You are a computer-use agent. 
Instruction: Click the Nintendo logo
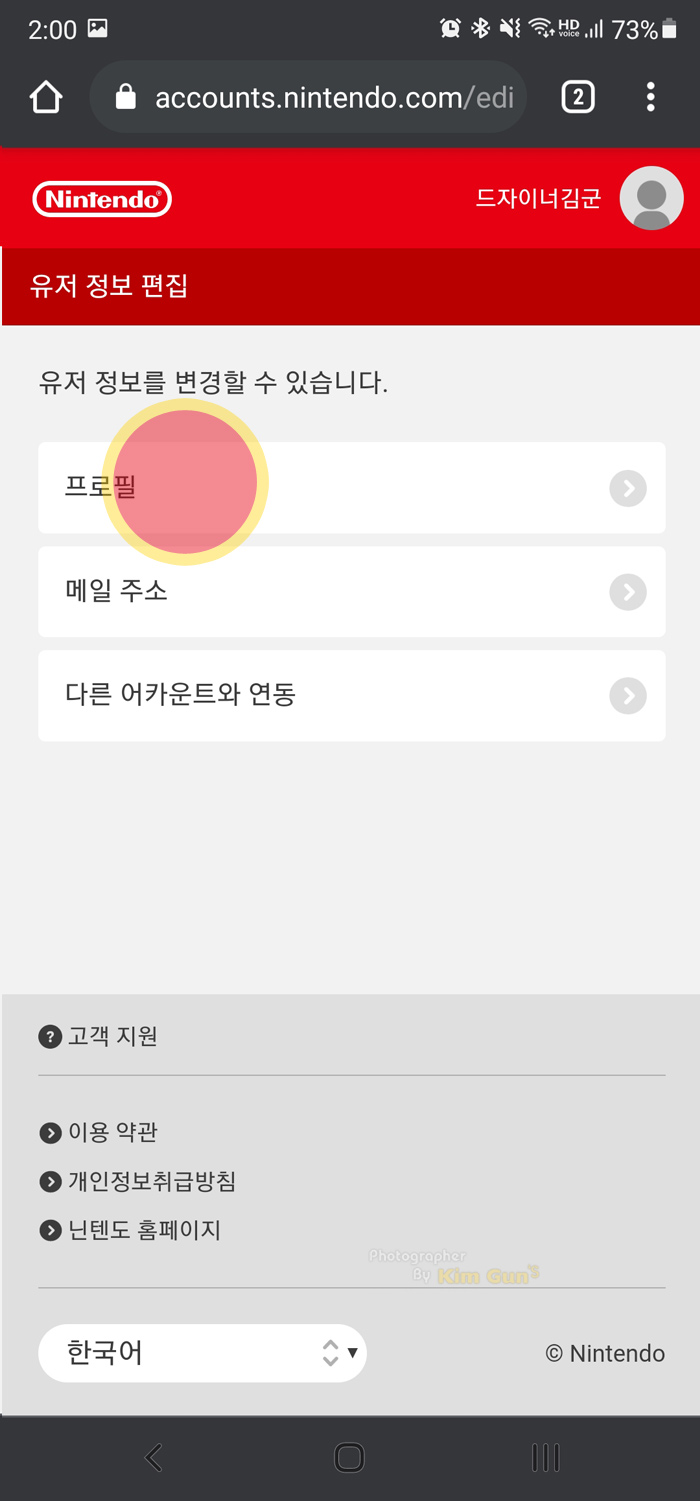coord(102,199)
